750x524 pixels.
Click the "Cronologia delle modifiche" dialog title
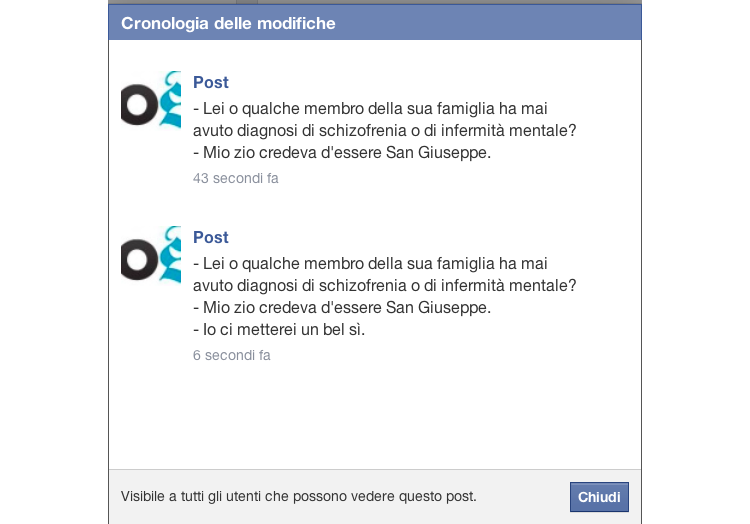(x=228, y=22)
